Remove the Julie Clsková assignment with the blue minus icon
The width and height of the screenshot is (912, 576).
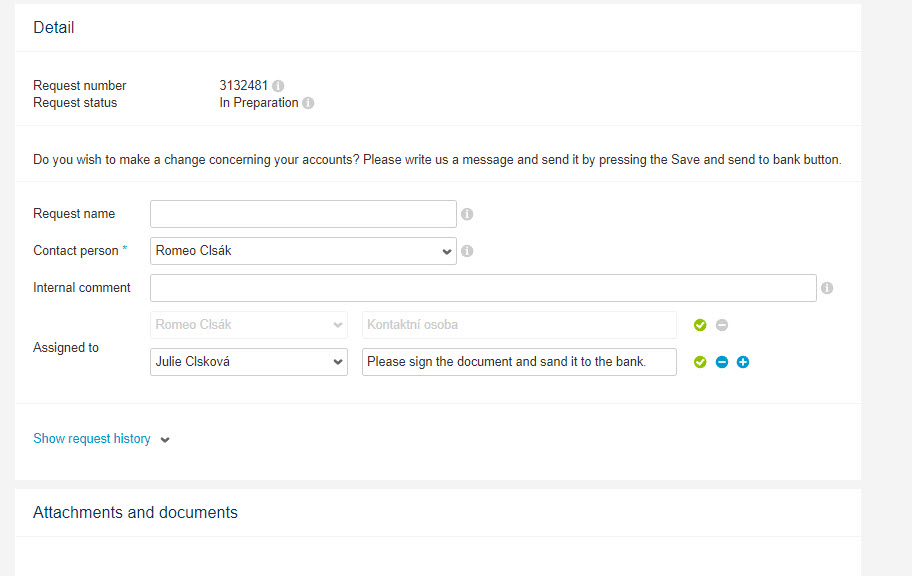[722, 362]
